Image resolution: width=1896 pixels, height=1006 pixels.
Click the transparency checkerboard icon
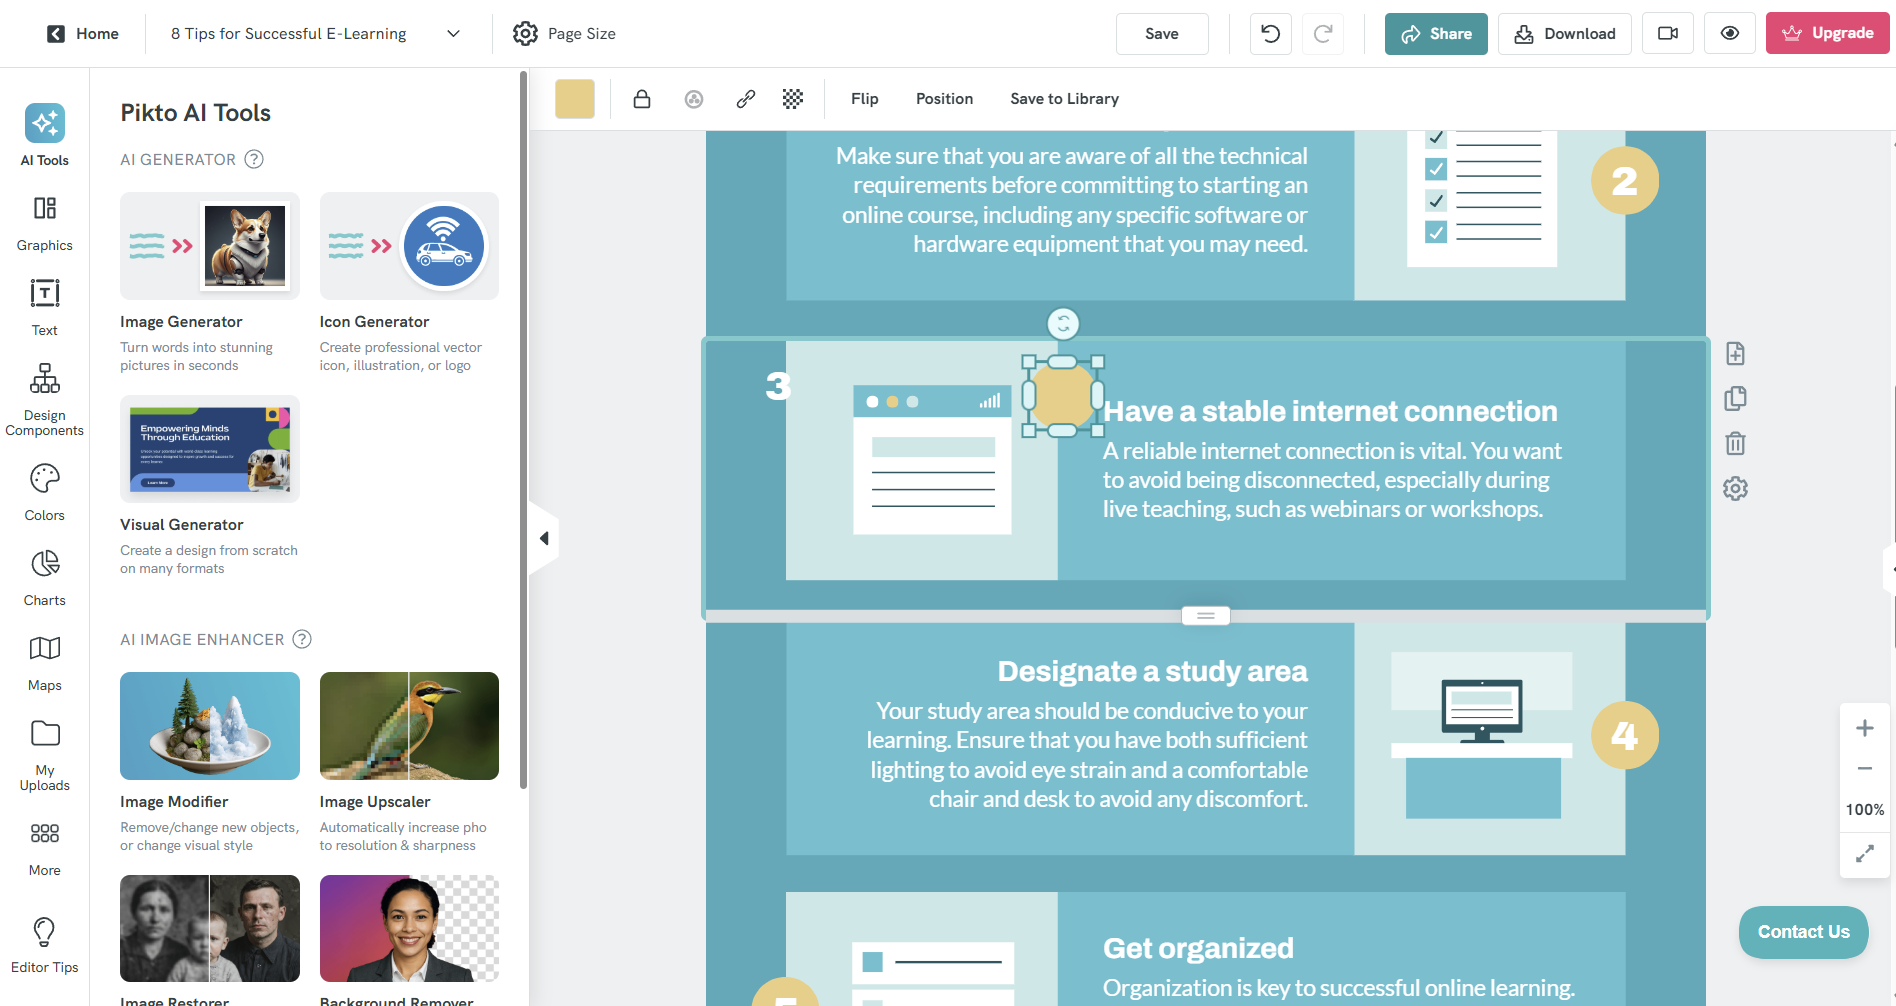tap(793, 99)
